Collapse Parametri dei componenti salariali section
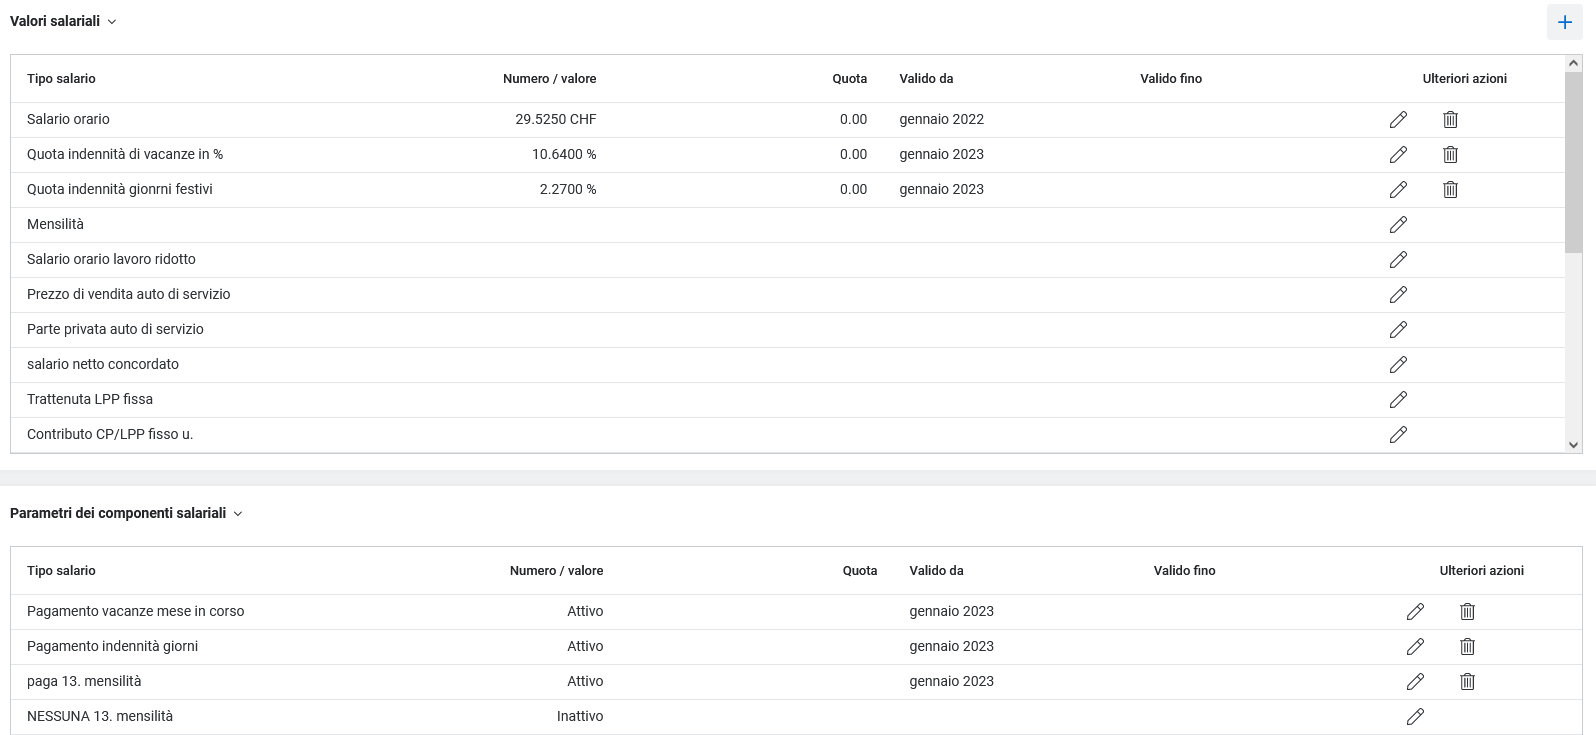1596x735 pixels. 238,514
